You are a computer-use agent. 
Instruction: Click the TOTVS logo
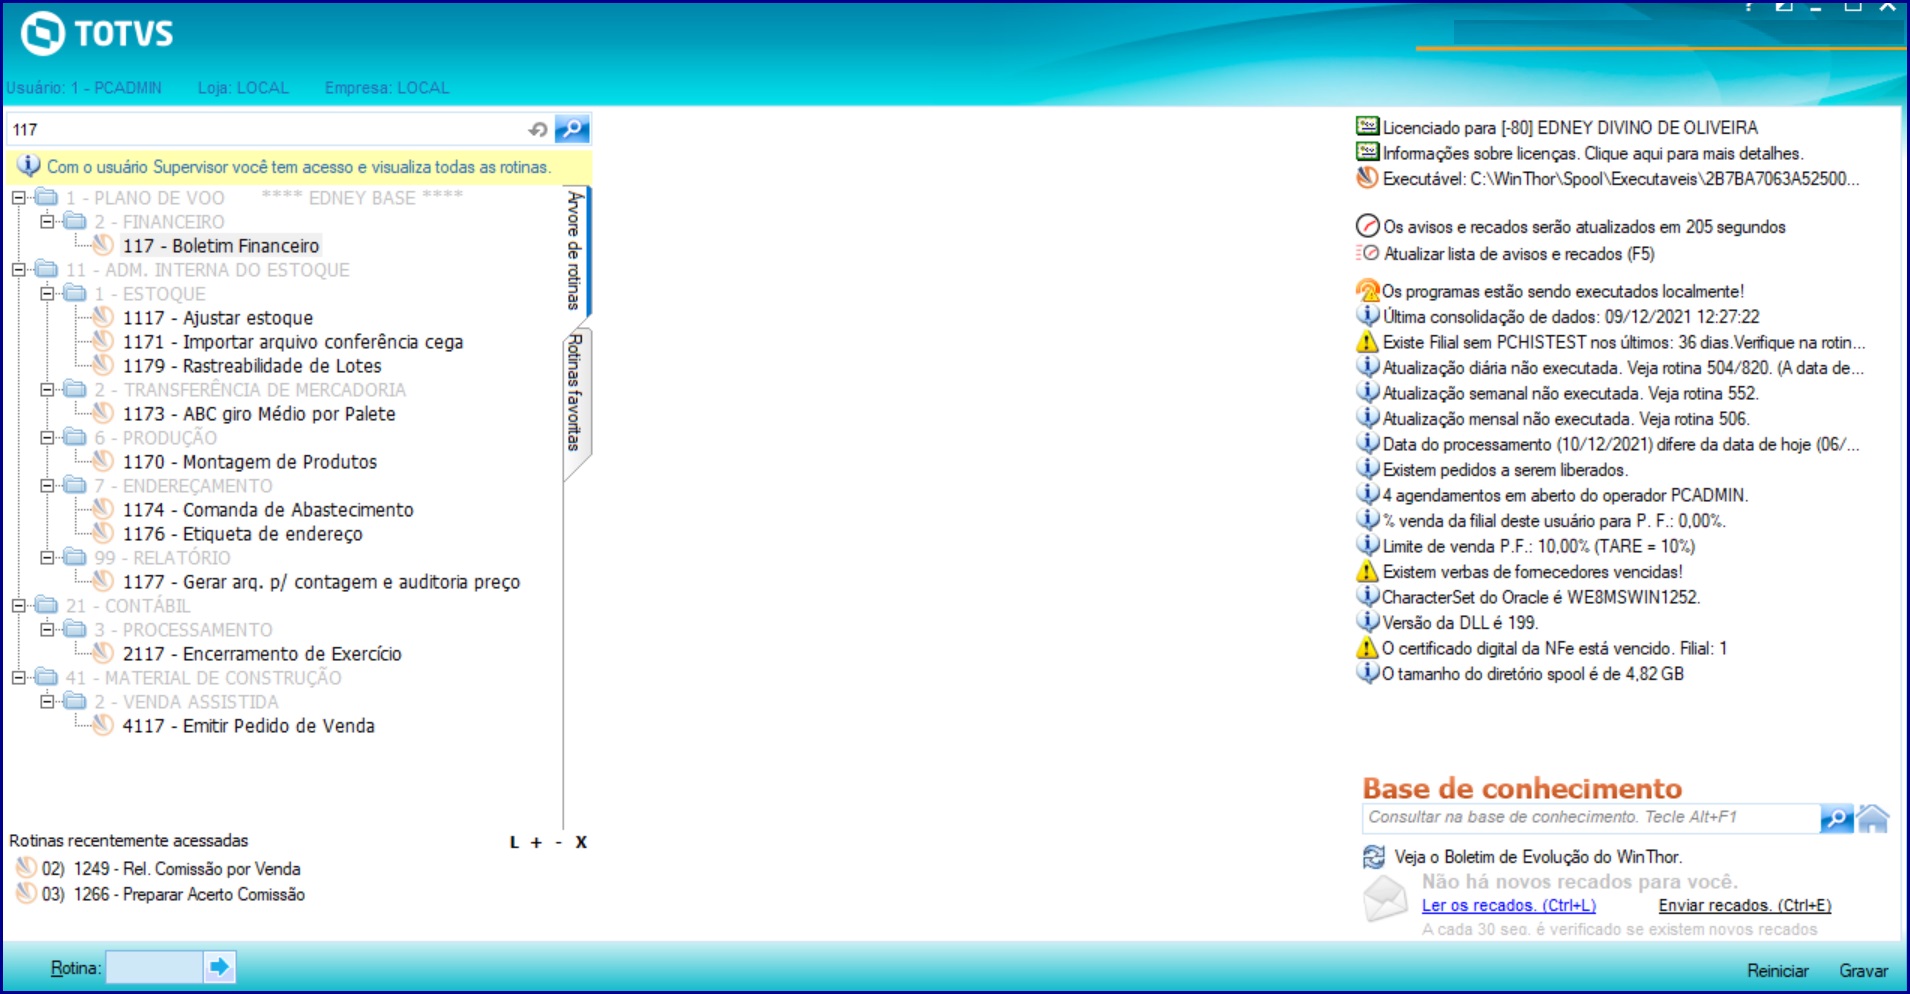click(x=97, y=33)
